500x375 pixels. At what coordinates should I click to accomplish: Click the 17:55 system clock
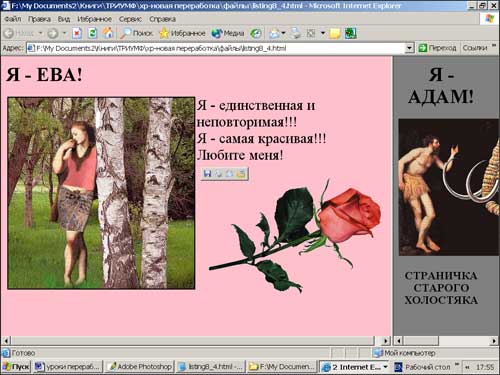pos(485,367)
